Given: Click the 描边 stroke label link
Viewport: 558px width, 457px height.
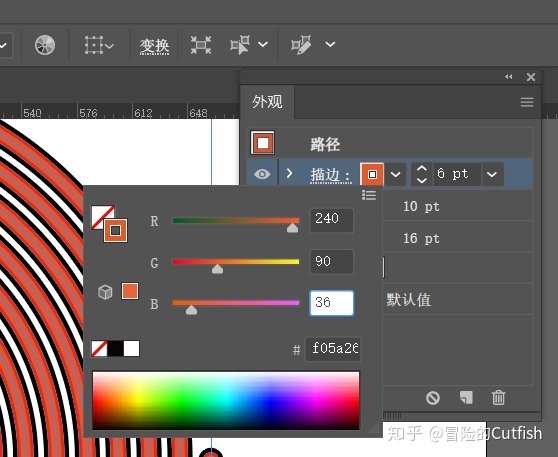Looking at the screenshot, I should pos(331,175).
